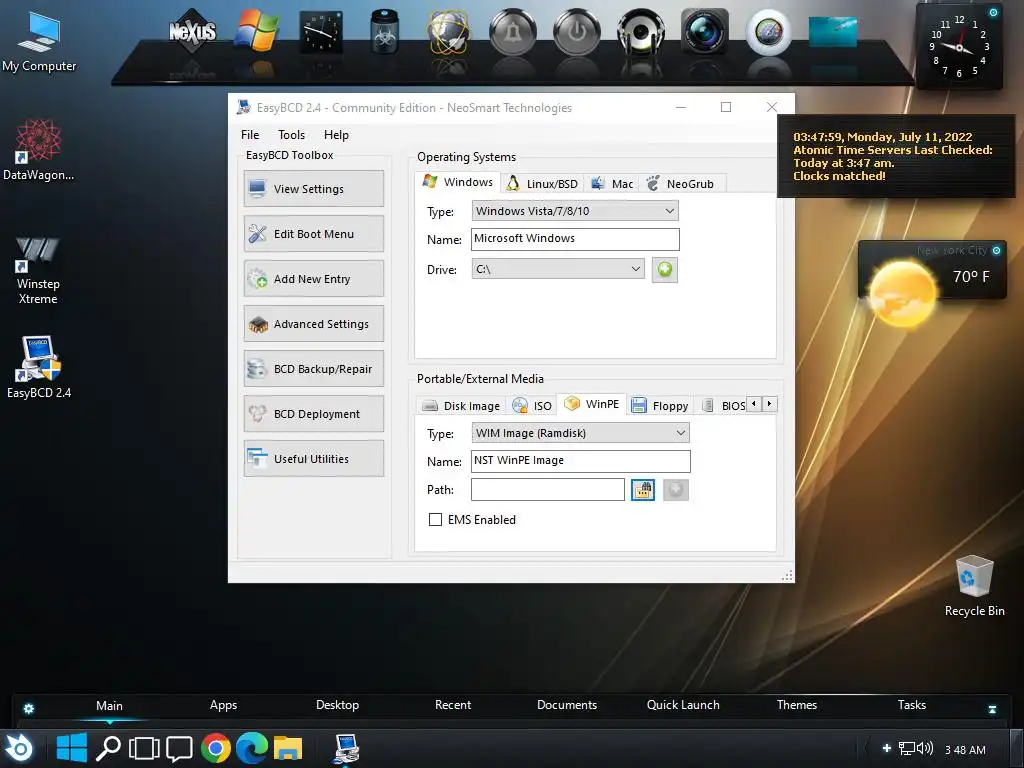1024x768 pixels.
Task: Select the EasyBCD 2.4 desktop shortcut
Action: coord(39,367)
